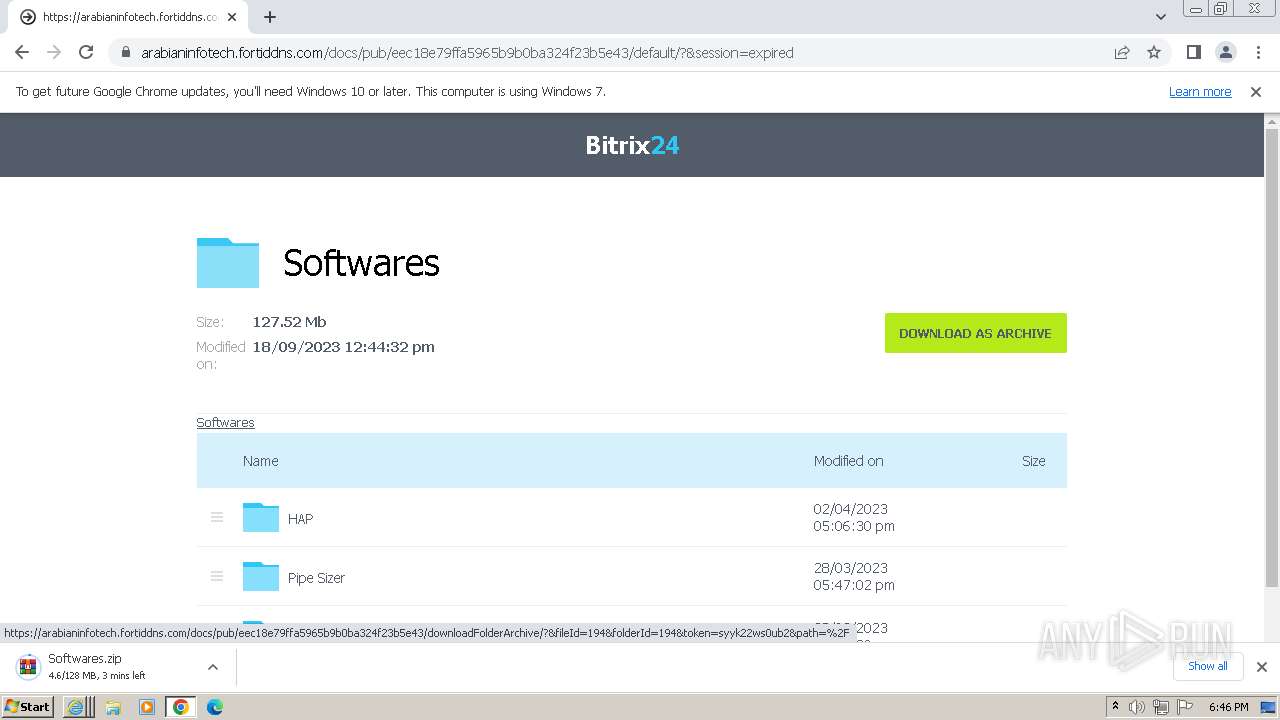
Task: Switch to Chrome taskbar icon
Action: (x=181, y=706)
